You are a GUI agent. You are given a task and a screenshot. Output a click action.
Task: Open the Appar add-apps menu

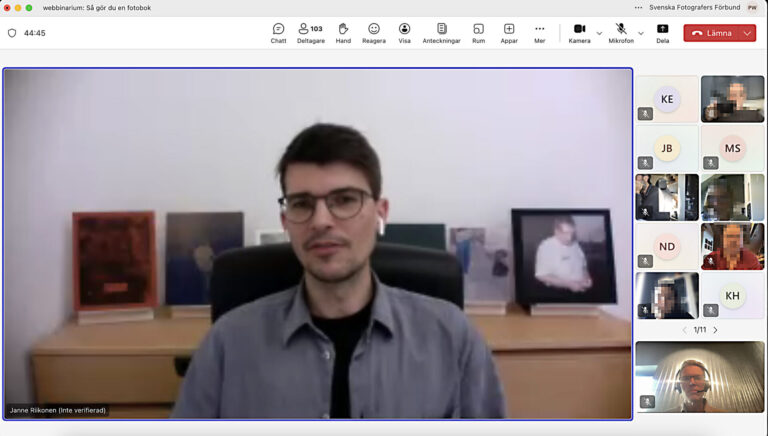[x=509, y=33]
